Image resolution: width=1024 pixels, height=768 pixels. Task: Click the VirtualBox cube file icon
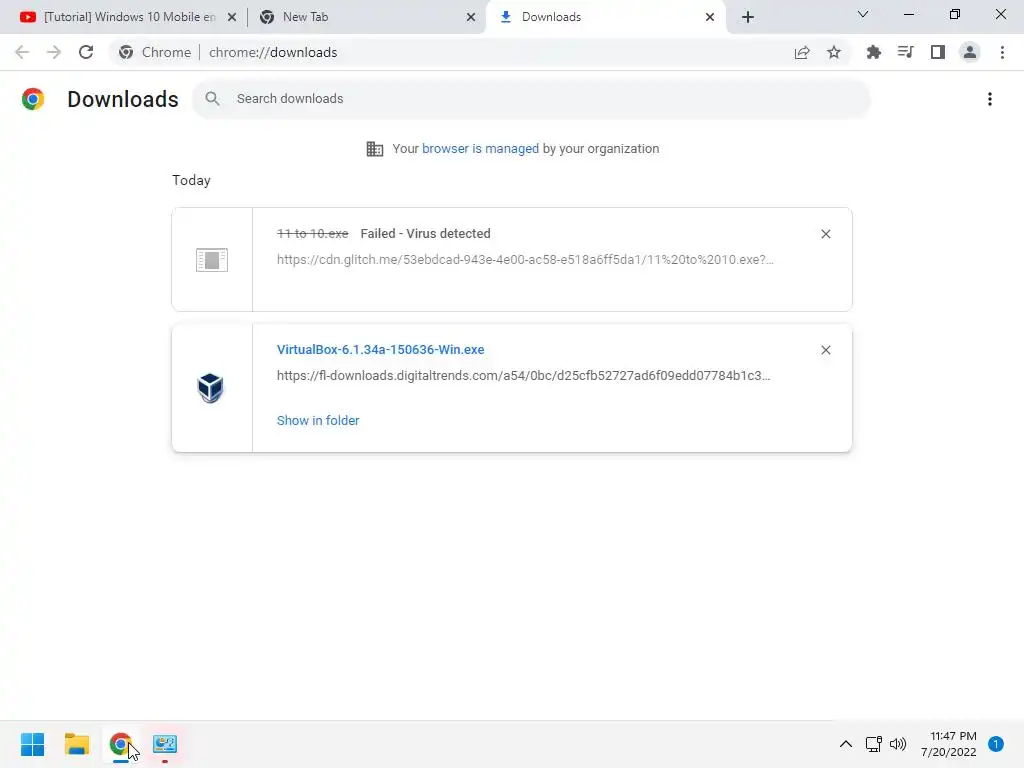coord(210,388)
